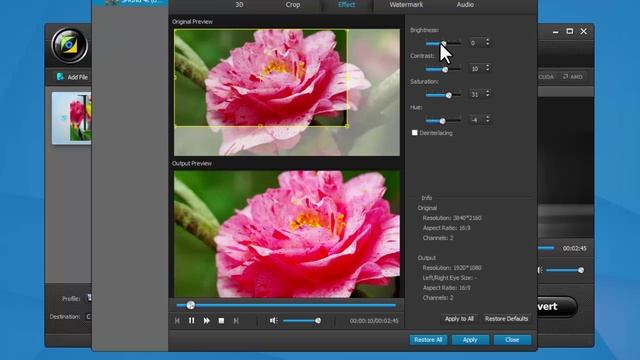Increase Contrast value with stepper arrow
This screenshot has width=640, height=360.
coord(487,66)
